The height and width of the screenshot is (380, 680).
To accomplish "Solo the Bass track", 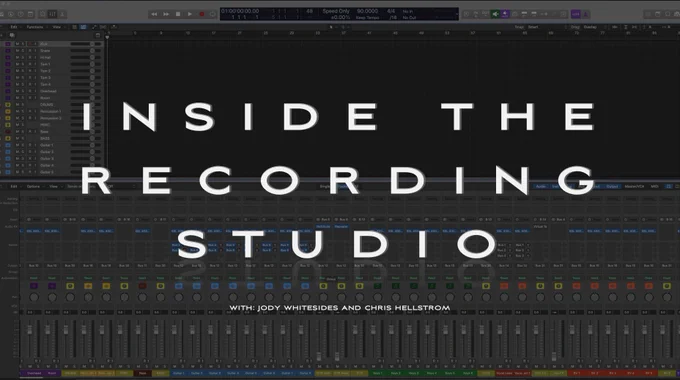I will 23,131.
